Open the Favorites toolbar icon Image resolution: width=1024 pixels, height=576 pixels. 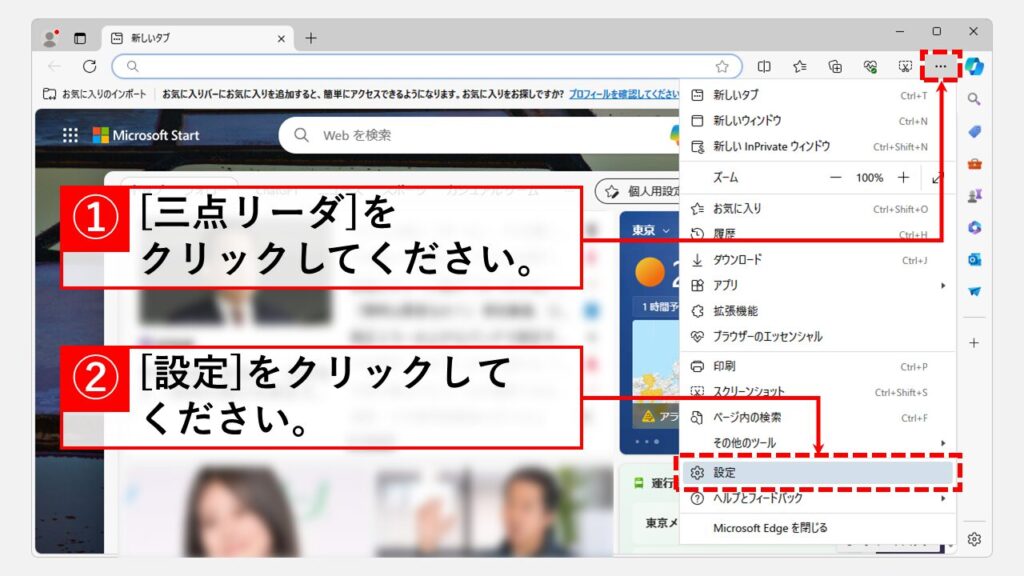pyautogui.click(x=800, y=66)
